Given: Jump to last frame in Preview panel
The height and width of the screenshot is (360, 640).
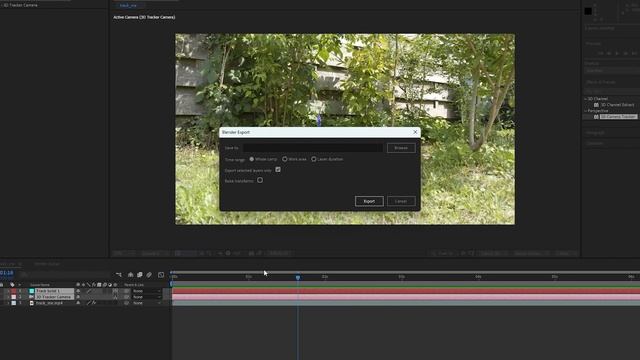Looking at the screenshot, I should 634,53.
